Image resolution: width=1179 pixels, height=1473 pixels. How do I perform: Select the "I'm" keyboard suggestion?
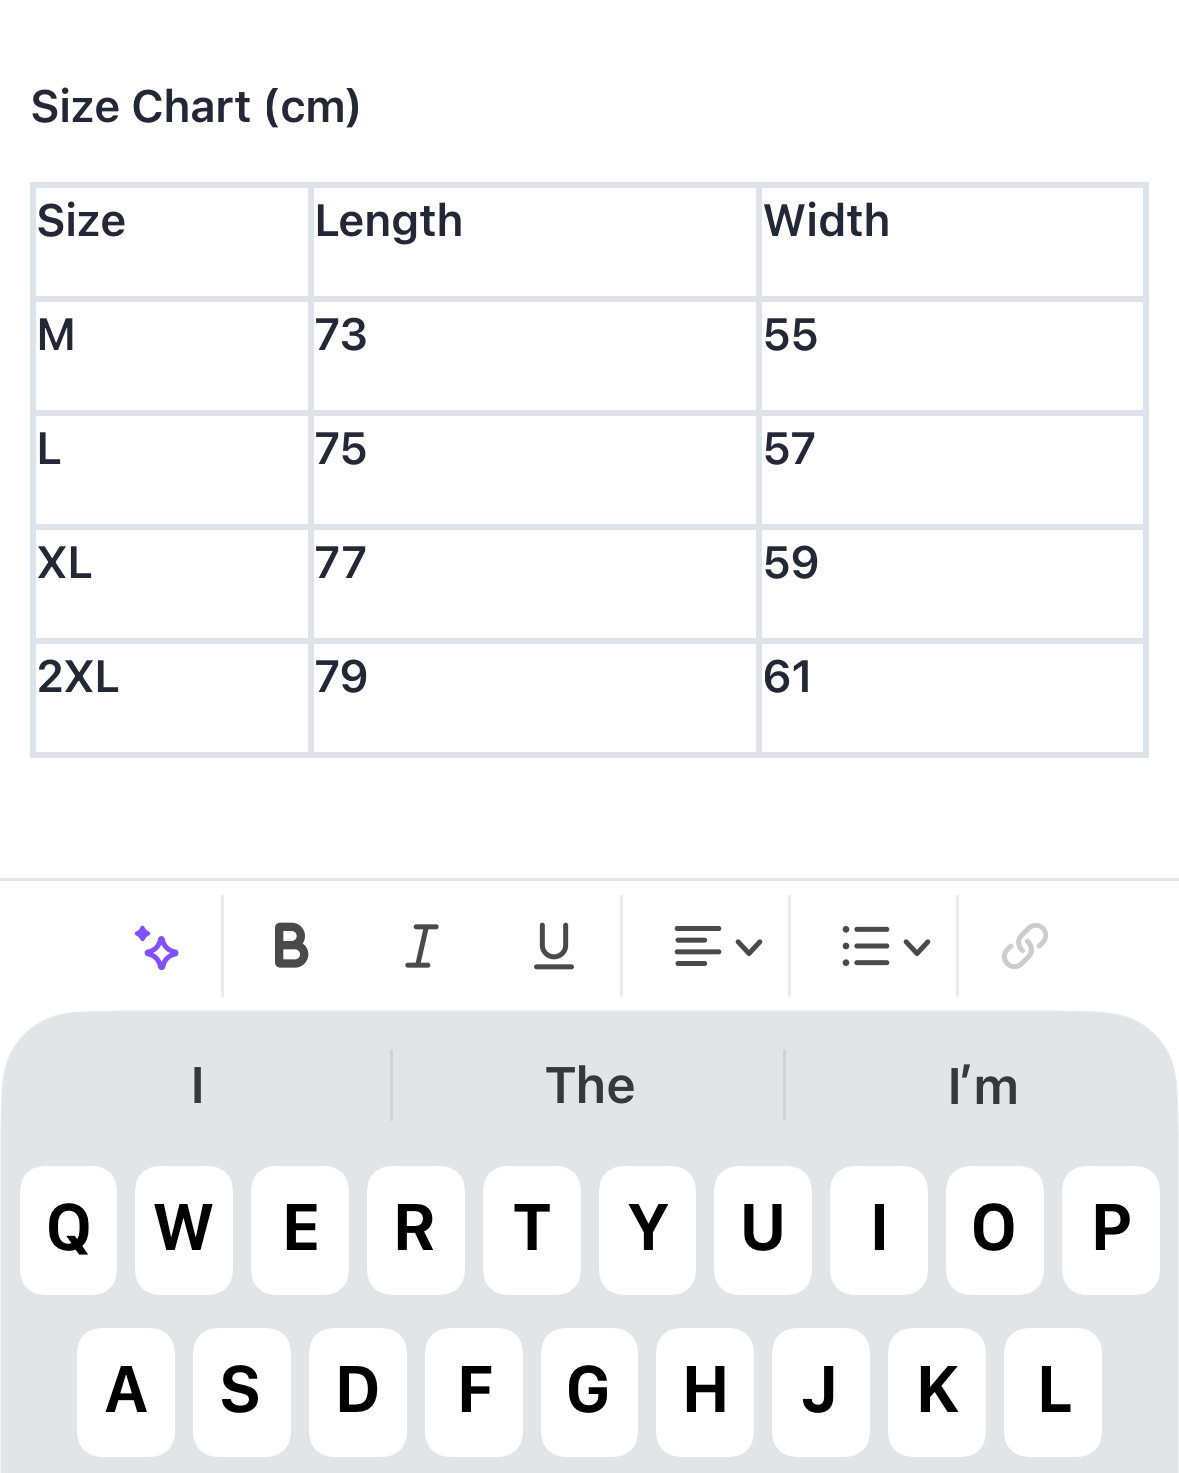click(983, 1086)
